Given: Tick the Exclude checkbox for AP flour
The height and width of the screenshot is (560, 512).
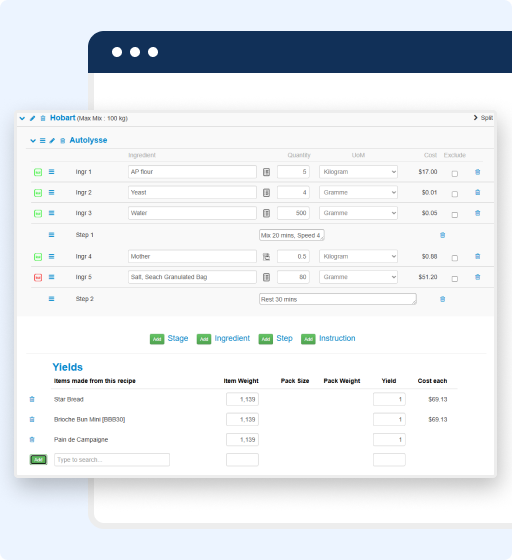Looking at the screenshot, I should coord(455,174).
